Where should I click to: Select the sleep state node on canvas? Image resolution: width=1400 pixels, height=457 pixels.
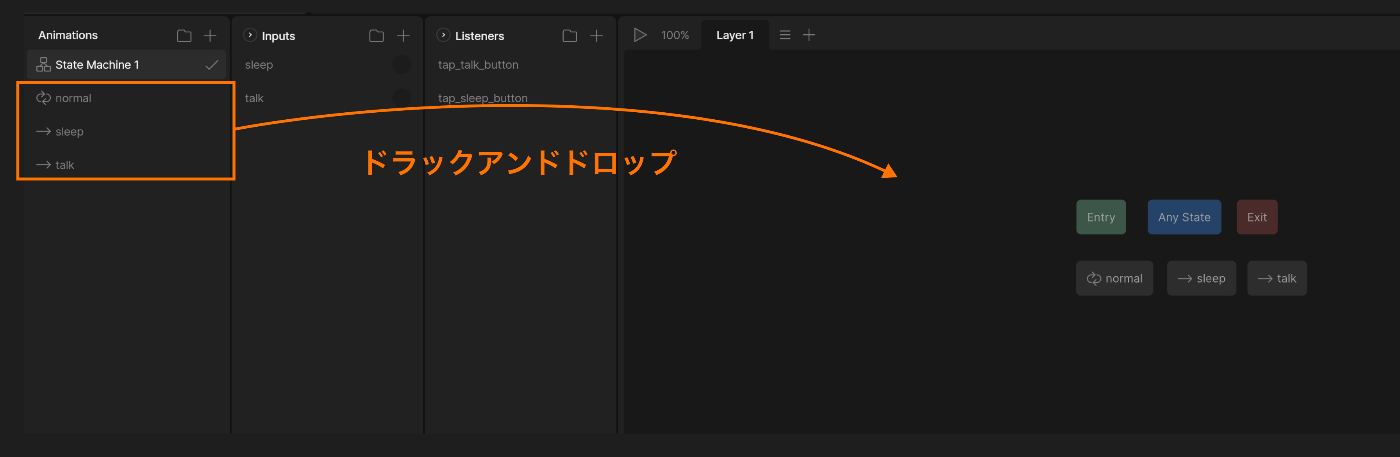click(1201, 278)
